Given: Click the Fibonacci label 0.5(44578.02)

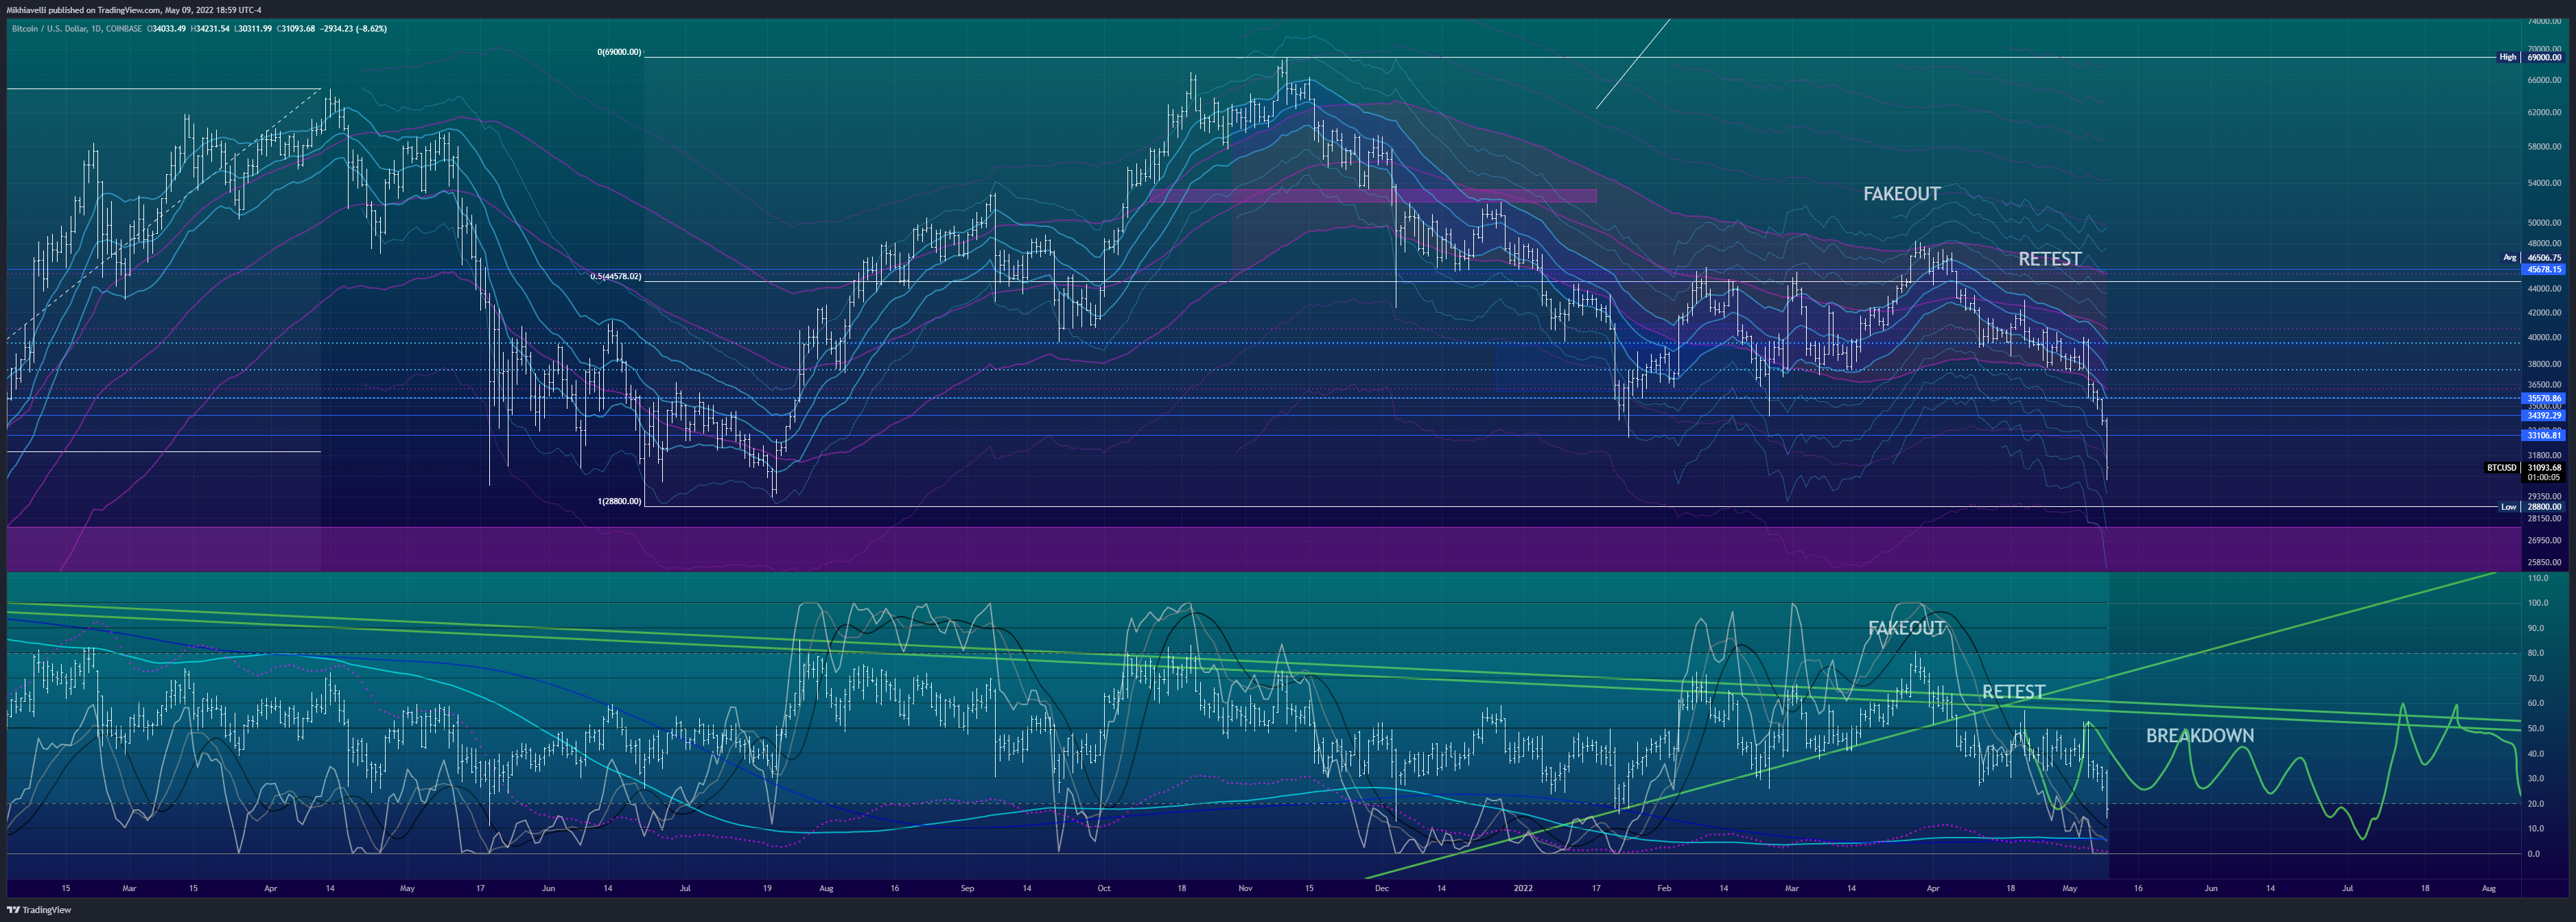Looking at the screenshot, I should tap(616, 276).
